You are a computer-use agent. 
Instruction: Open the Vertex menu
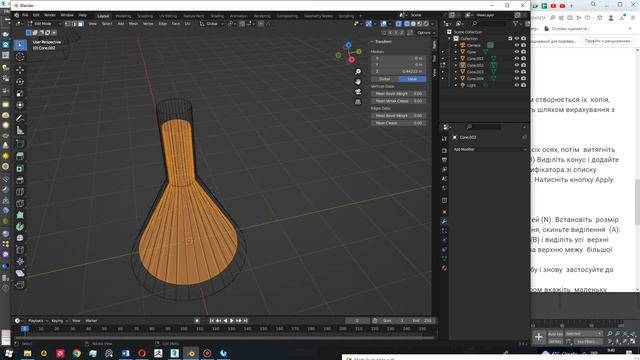click(148, 24)
